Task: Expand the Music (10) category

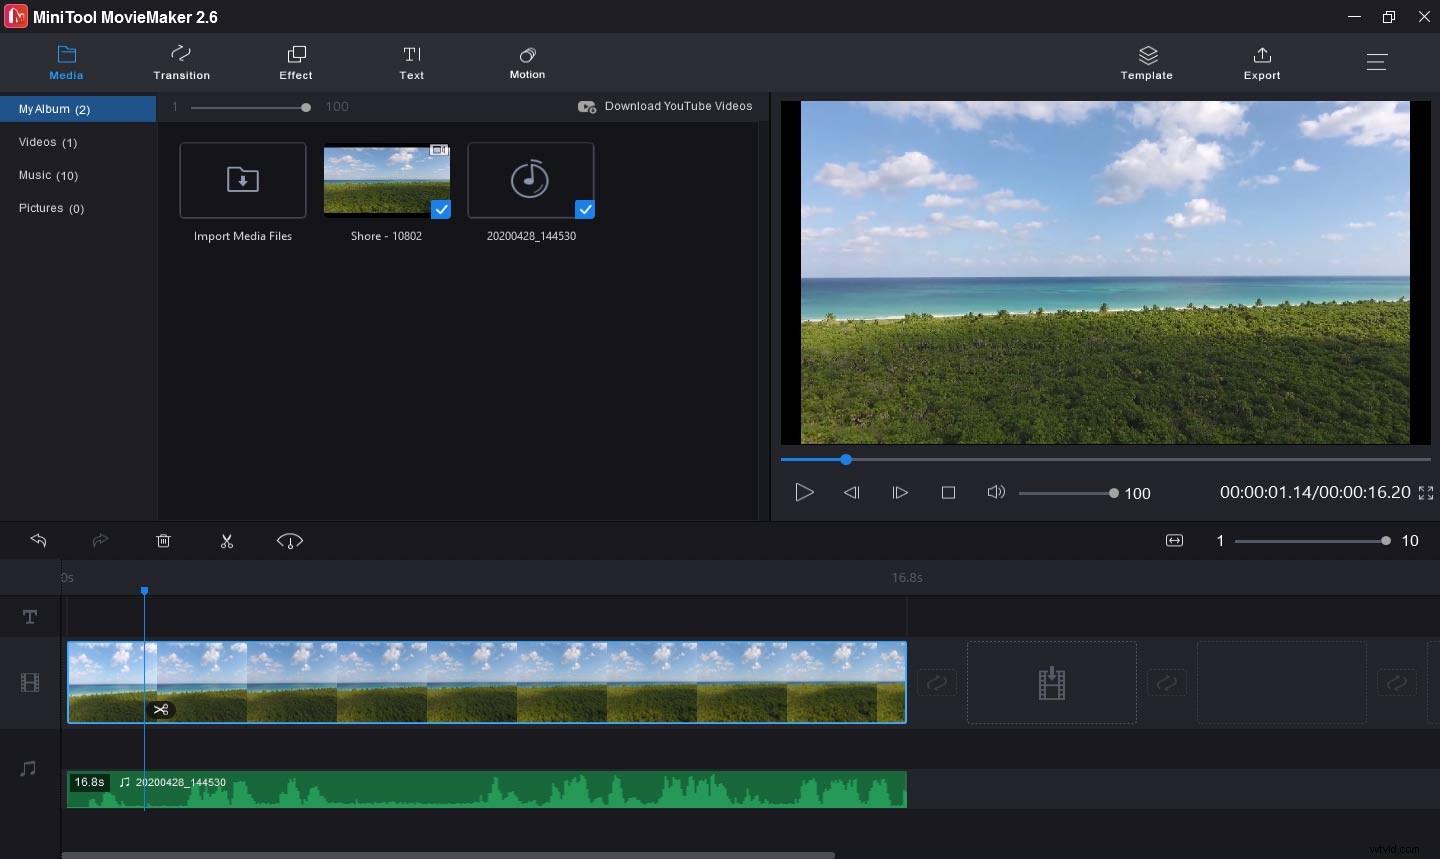Action: (x=48, y=175)
